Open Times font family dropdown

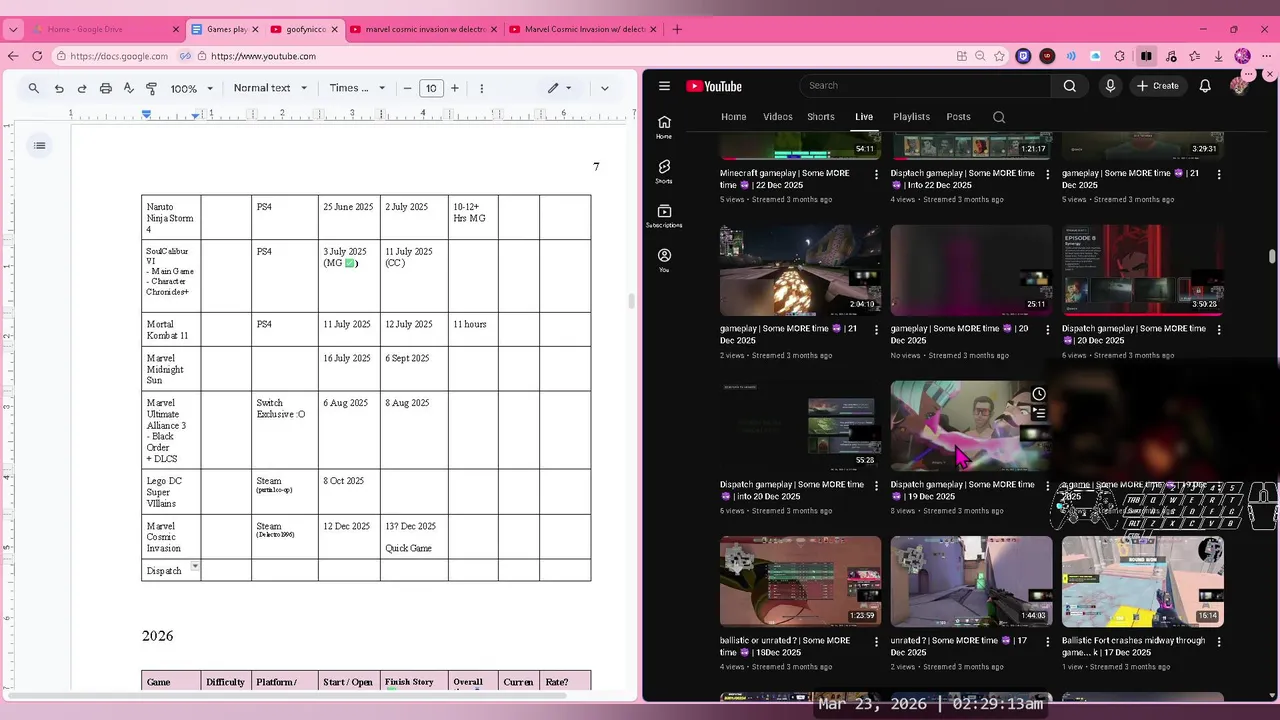357,88
